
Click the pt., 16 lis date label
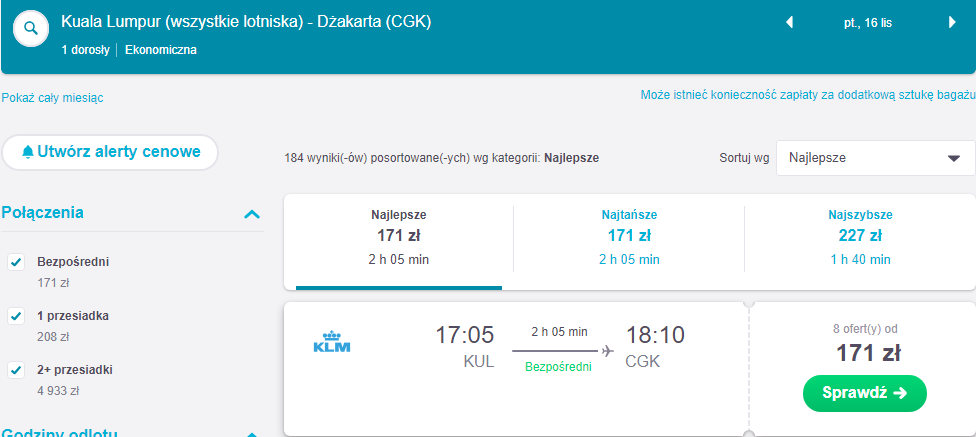pyautogui.click(x=867, y=24)
